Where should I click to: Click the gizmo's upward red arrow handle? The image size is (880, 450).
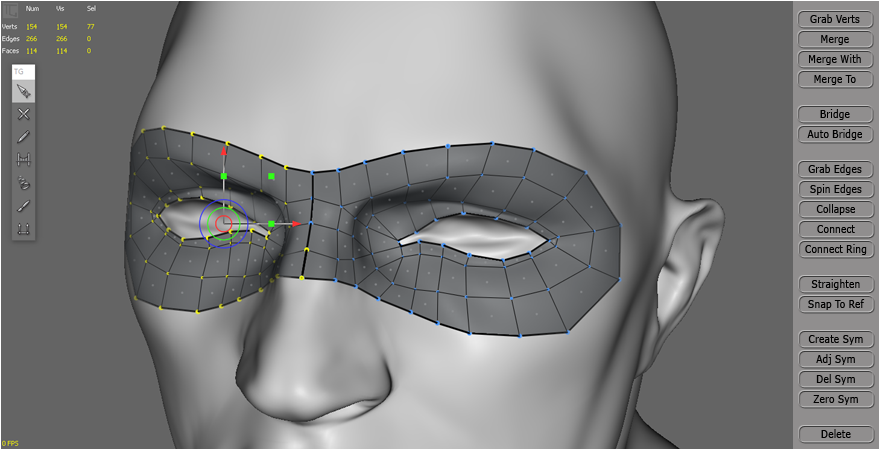click(x=224, y=153)
